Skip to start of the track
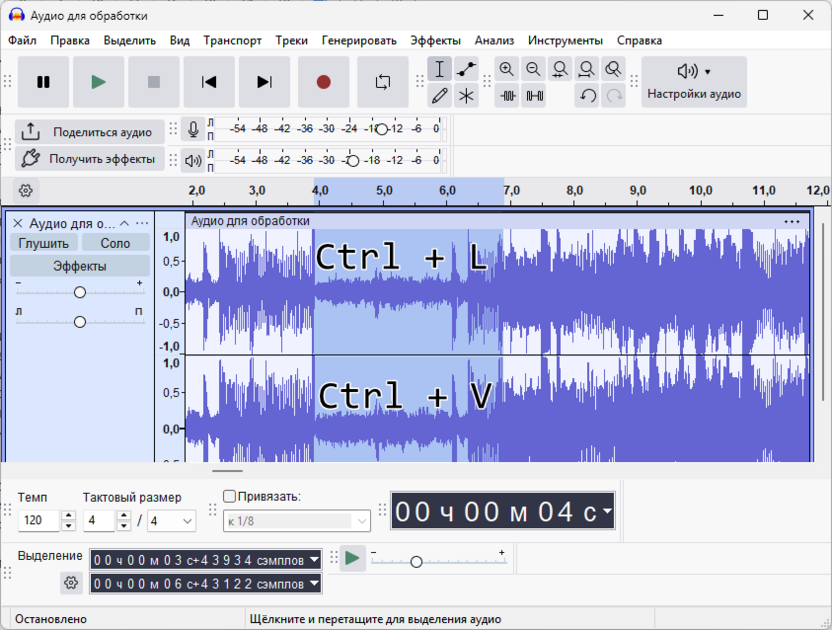Viewport: 832px width, 630px height. click(209, 82)
